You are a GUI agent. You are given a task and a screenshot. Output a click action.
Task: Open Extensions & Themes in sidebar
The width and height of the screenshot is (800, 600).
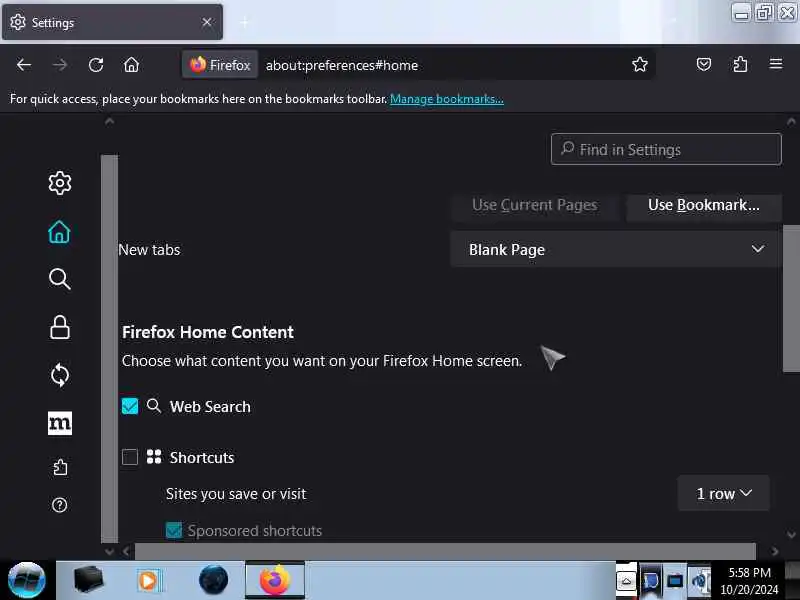[x=60, y=467]
